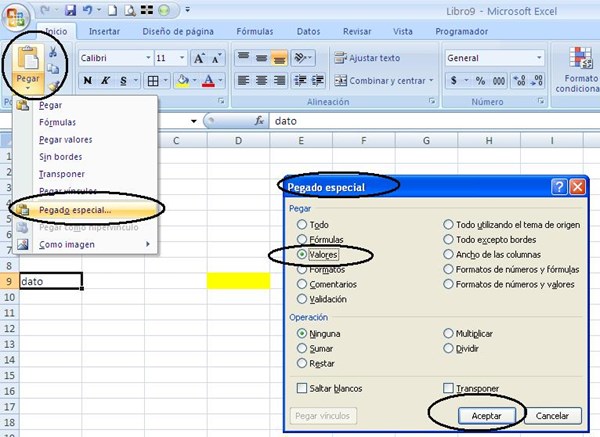Open the General number format dropdown
Image resolution: width=600 pixels, height=437 pixels.
pos(539,58)
